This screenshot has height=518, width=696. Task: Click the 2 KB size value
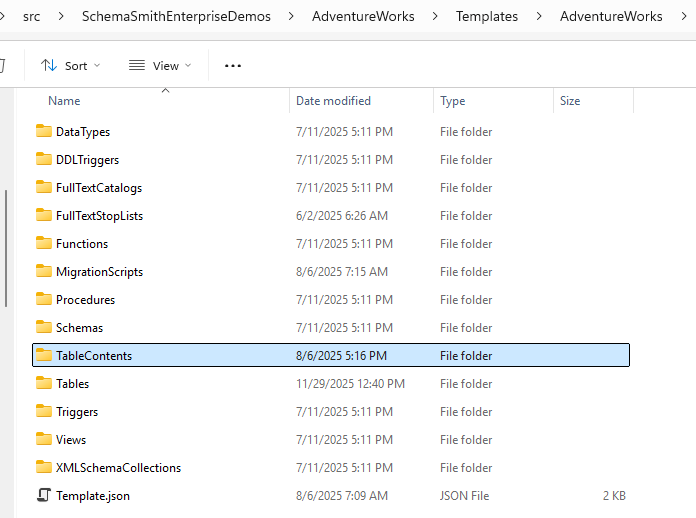(614, 495)
